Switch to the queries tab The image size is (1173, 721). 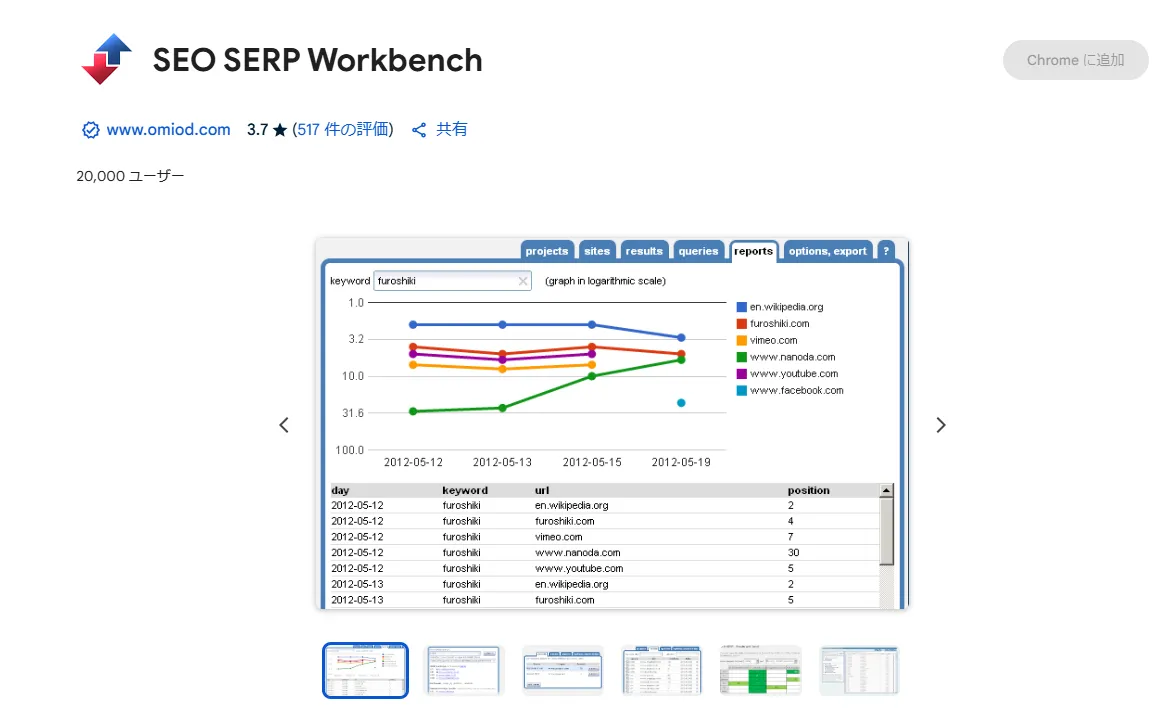699,251
